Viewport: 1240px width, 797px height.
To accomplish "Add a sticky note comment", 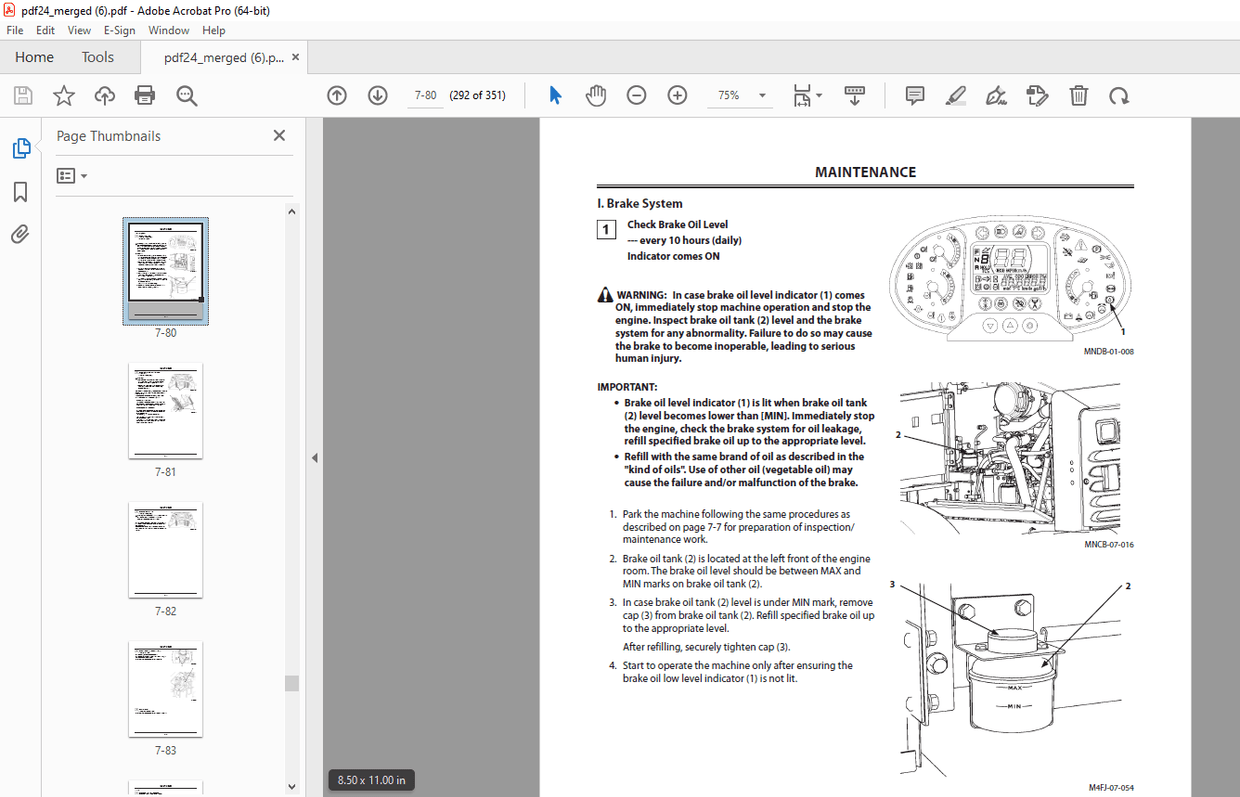I will click(914, 95).
